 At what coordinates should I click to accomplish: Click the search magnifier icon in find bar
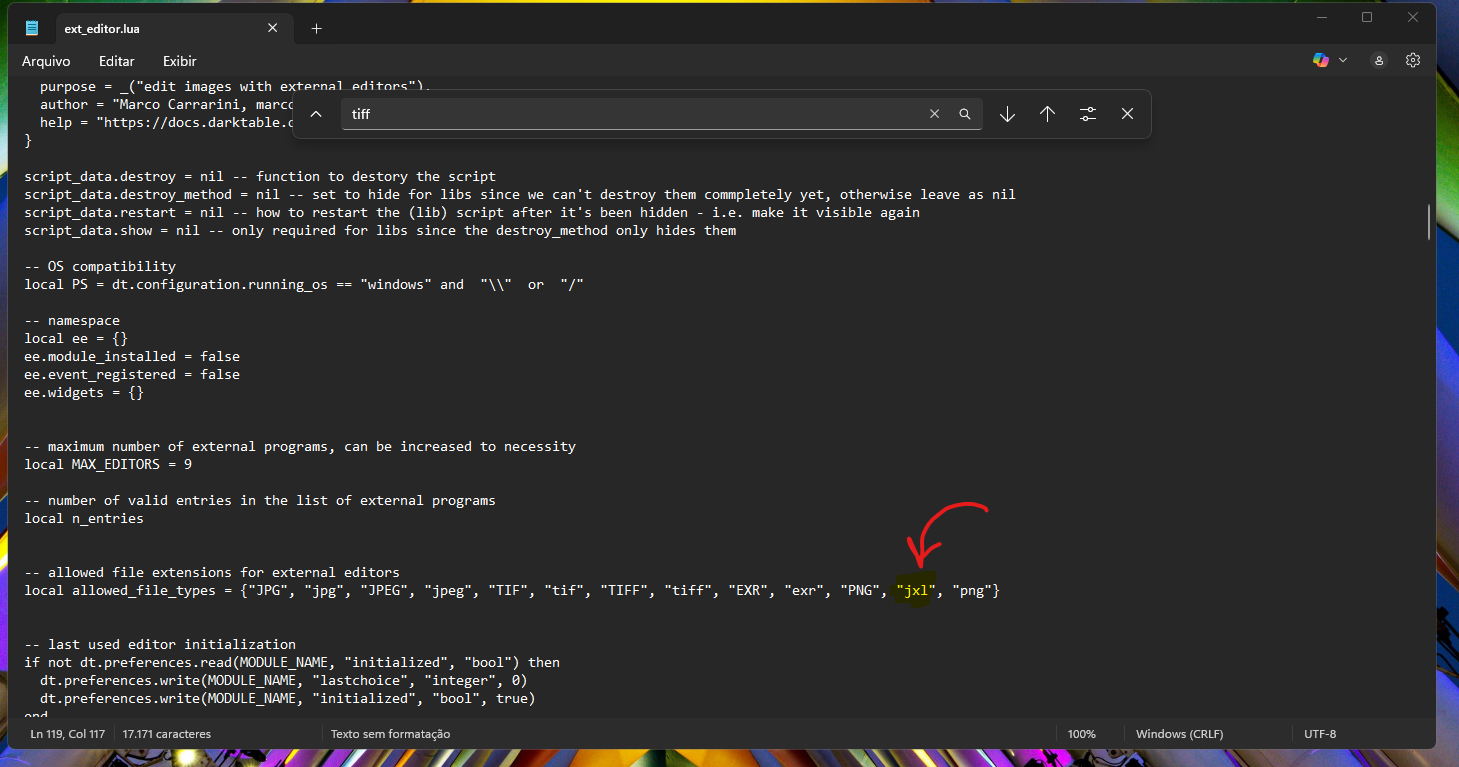(965, 114)
